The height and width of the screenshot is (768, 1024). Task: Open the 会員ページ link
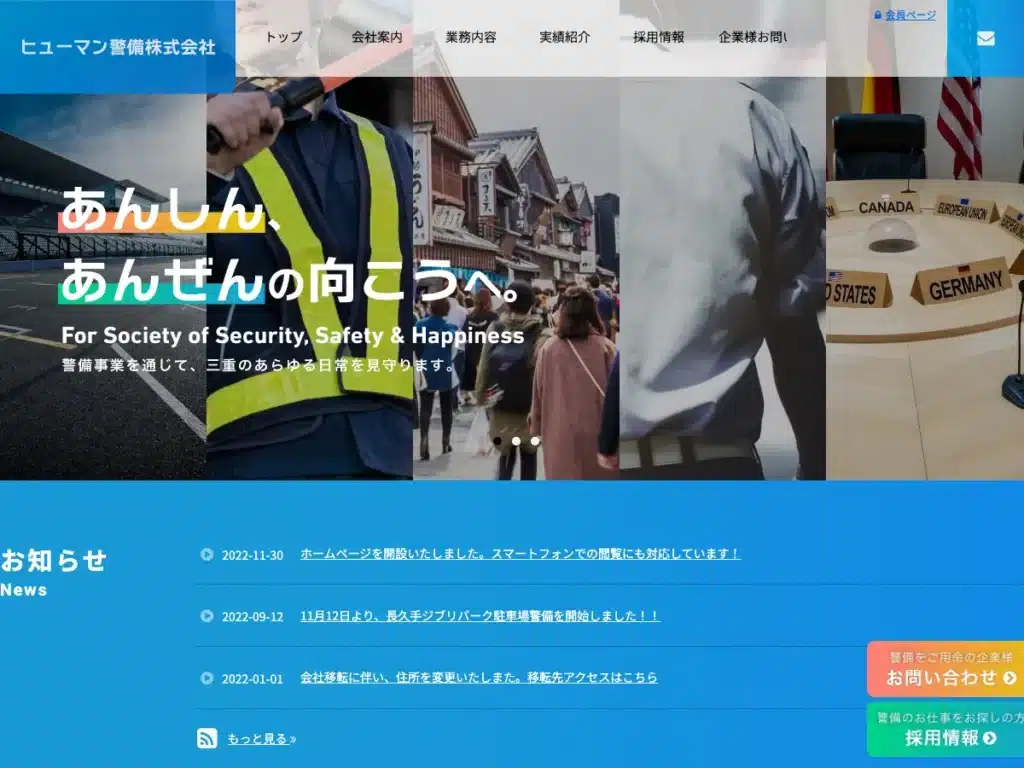(910, 15)
